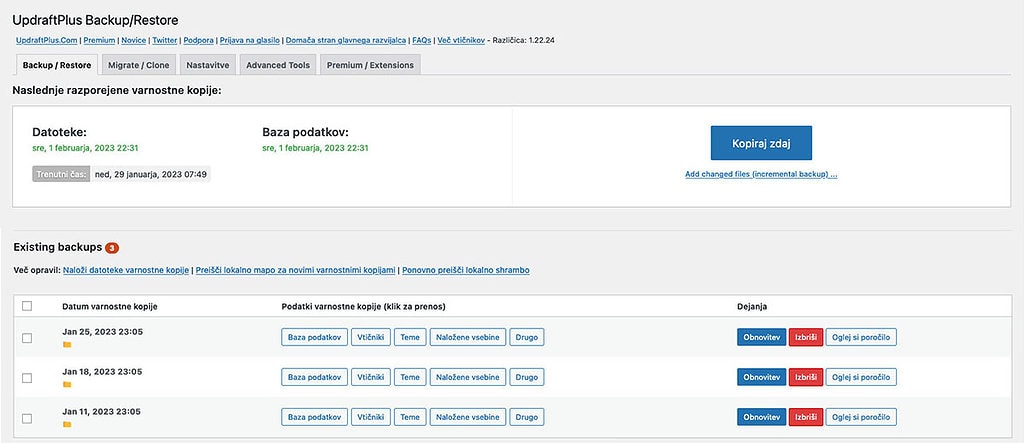Click folder icon under Jan 25, 2023 backup
The height and width of the screenshot is (443, 1024).
[x=67, y=344]
